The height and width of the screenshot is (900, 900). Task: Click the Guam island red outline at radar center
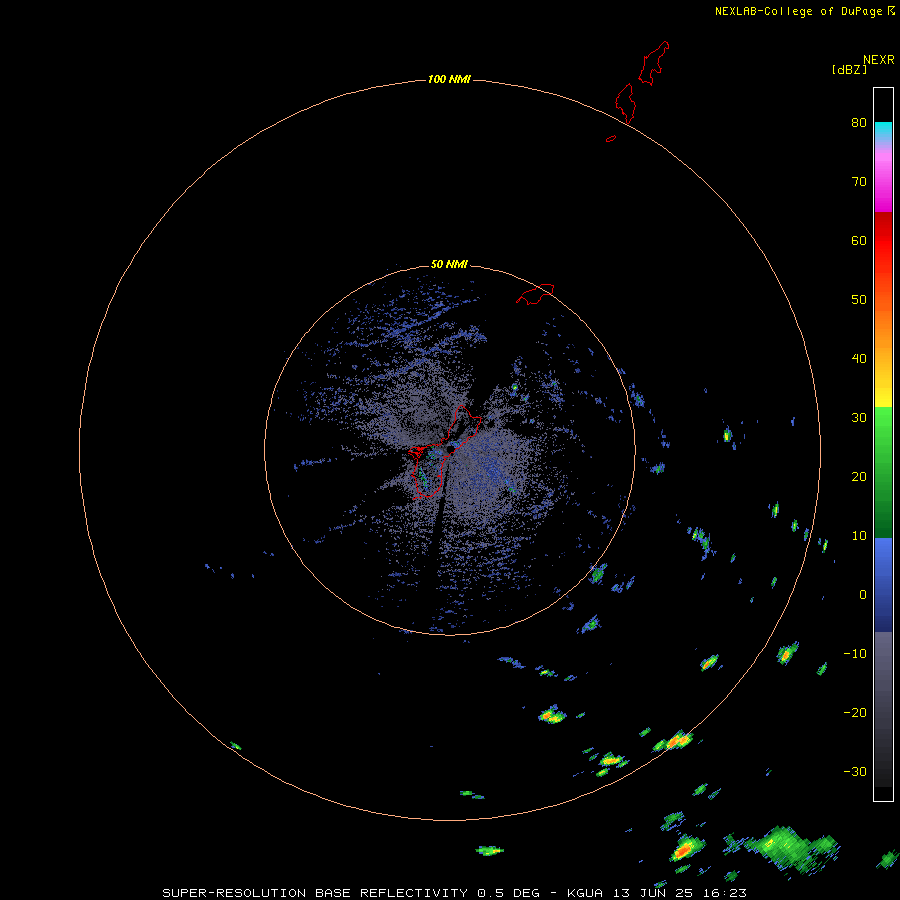(445, 452)
